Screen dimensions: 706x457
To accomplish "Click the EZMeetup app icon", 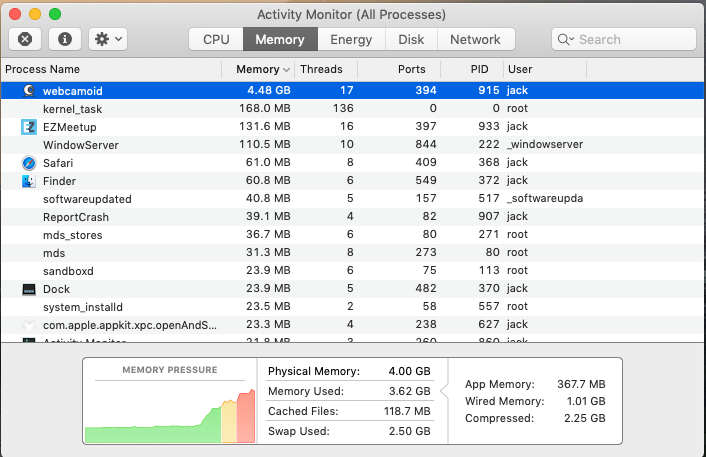I will 29,127.
